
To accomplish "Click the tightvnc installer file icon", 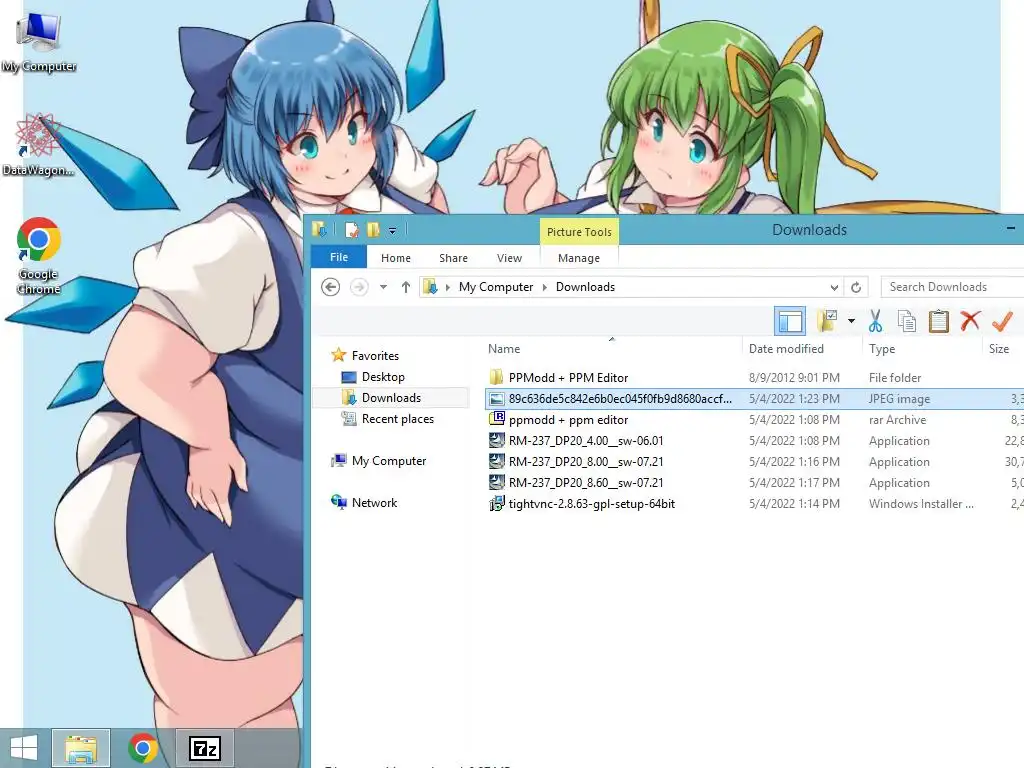I will pyautogui.click(x=496, y=504).
